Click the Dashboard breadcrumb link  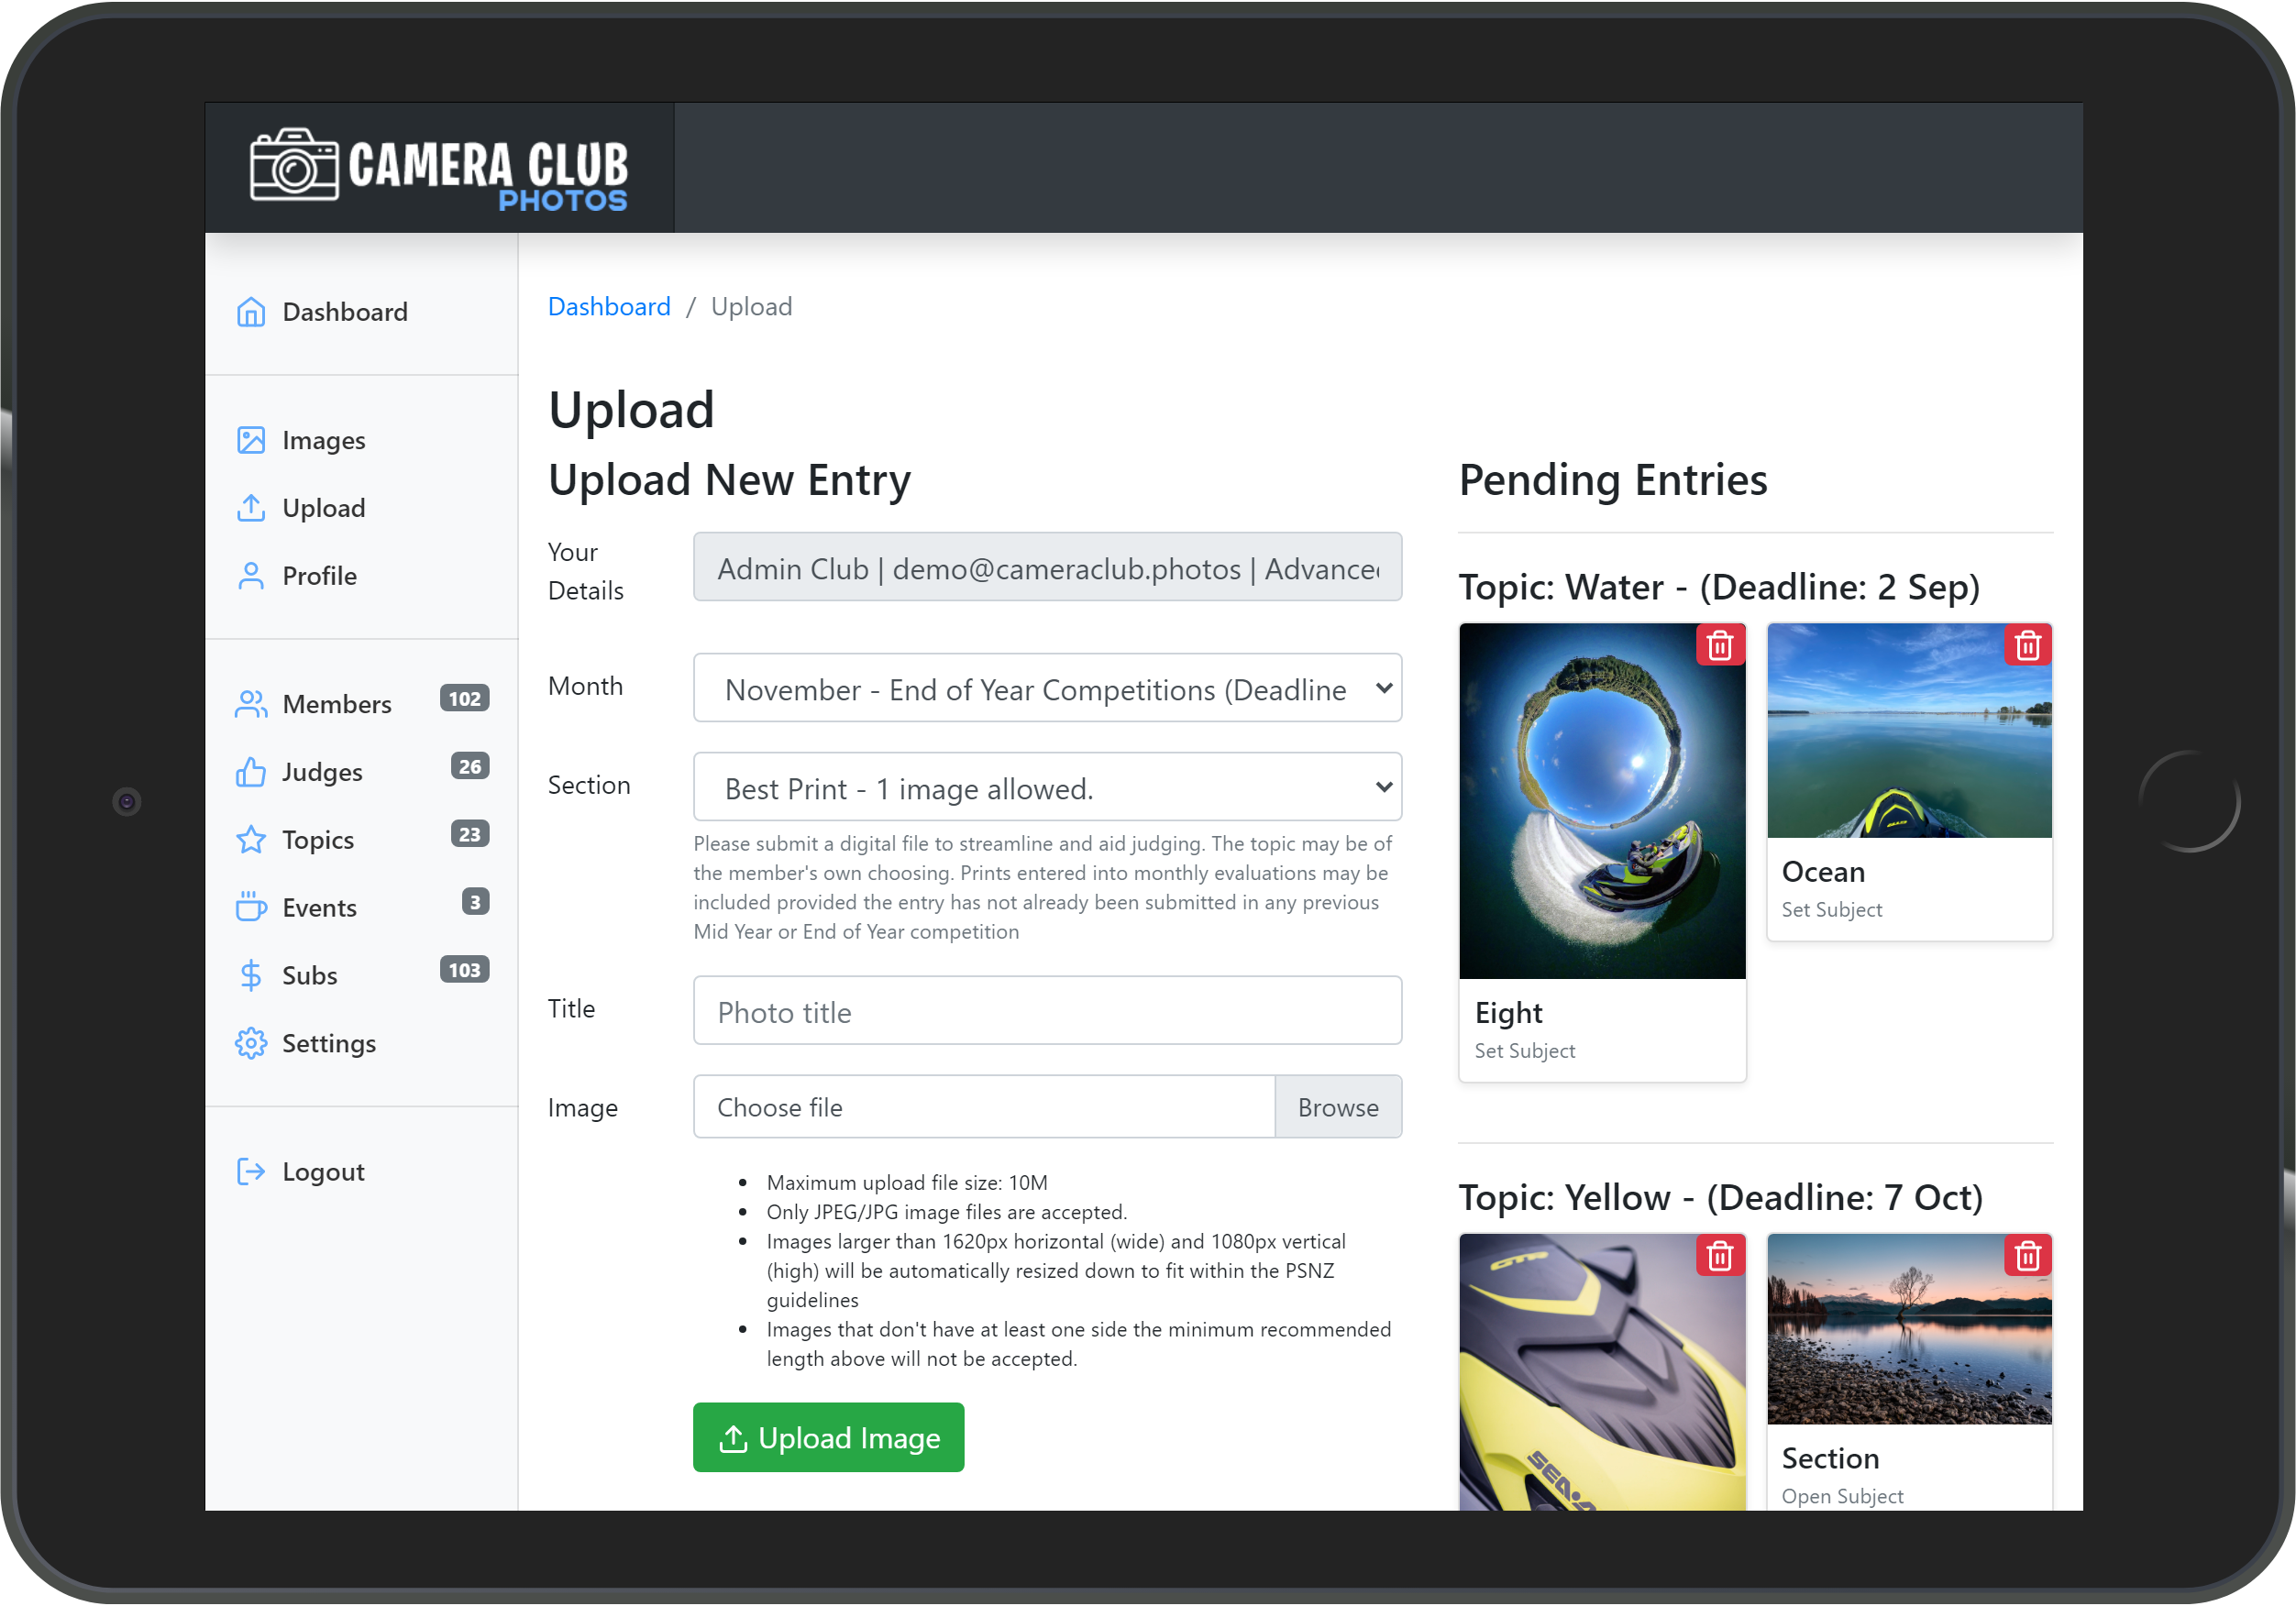(x=609, y=307)
